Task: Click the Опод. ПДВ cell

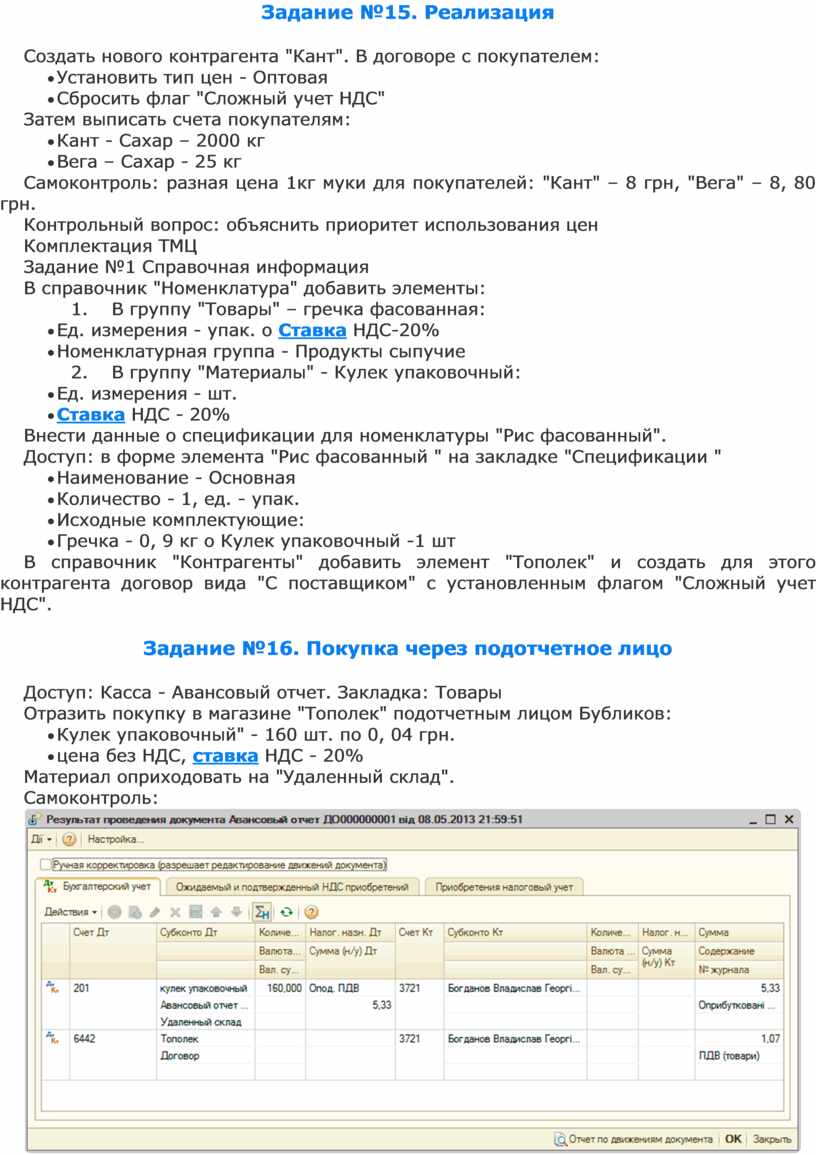Action: point(350,988)
